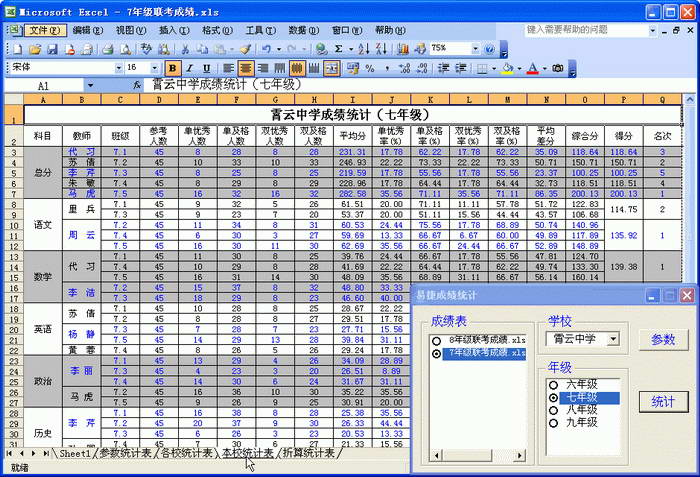The height and width of the screenshot is (477, 700).
Task: Choose the 九年级 grade option
Action: point(553,423)
